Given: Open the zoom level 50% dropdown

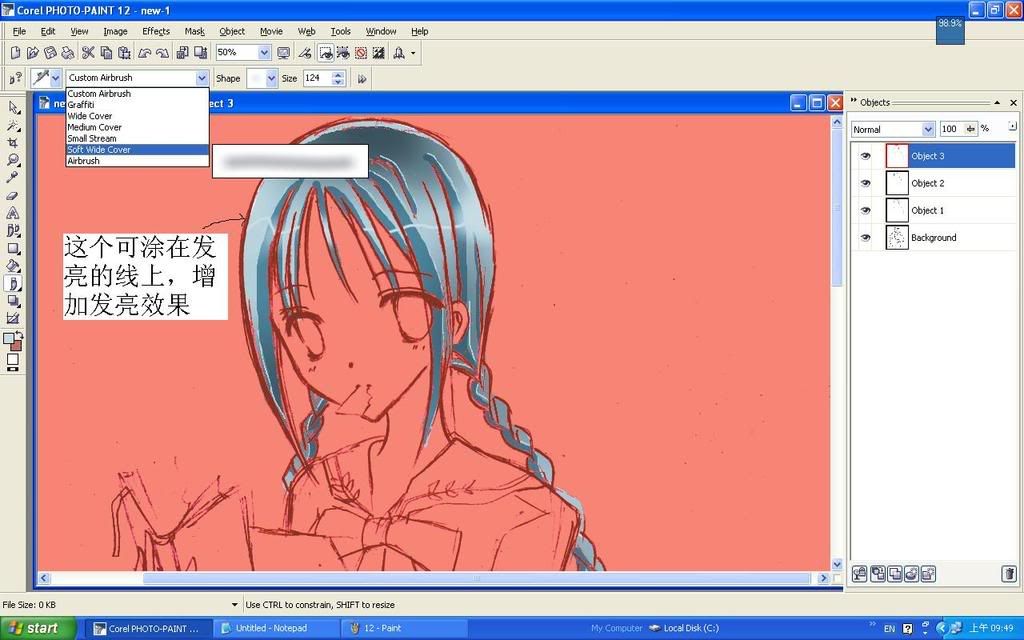Looking at the screenshot, I should coord(264,52).
